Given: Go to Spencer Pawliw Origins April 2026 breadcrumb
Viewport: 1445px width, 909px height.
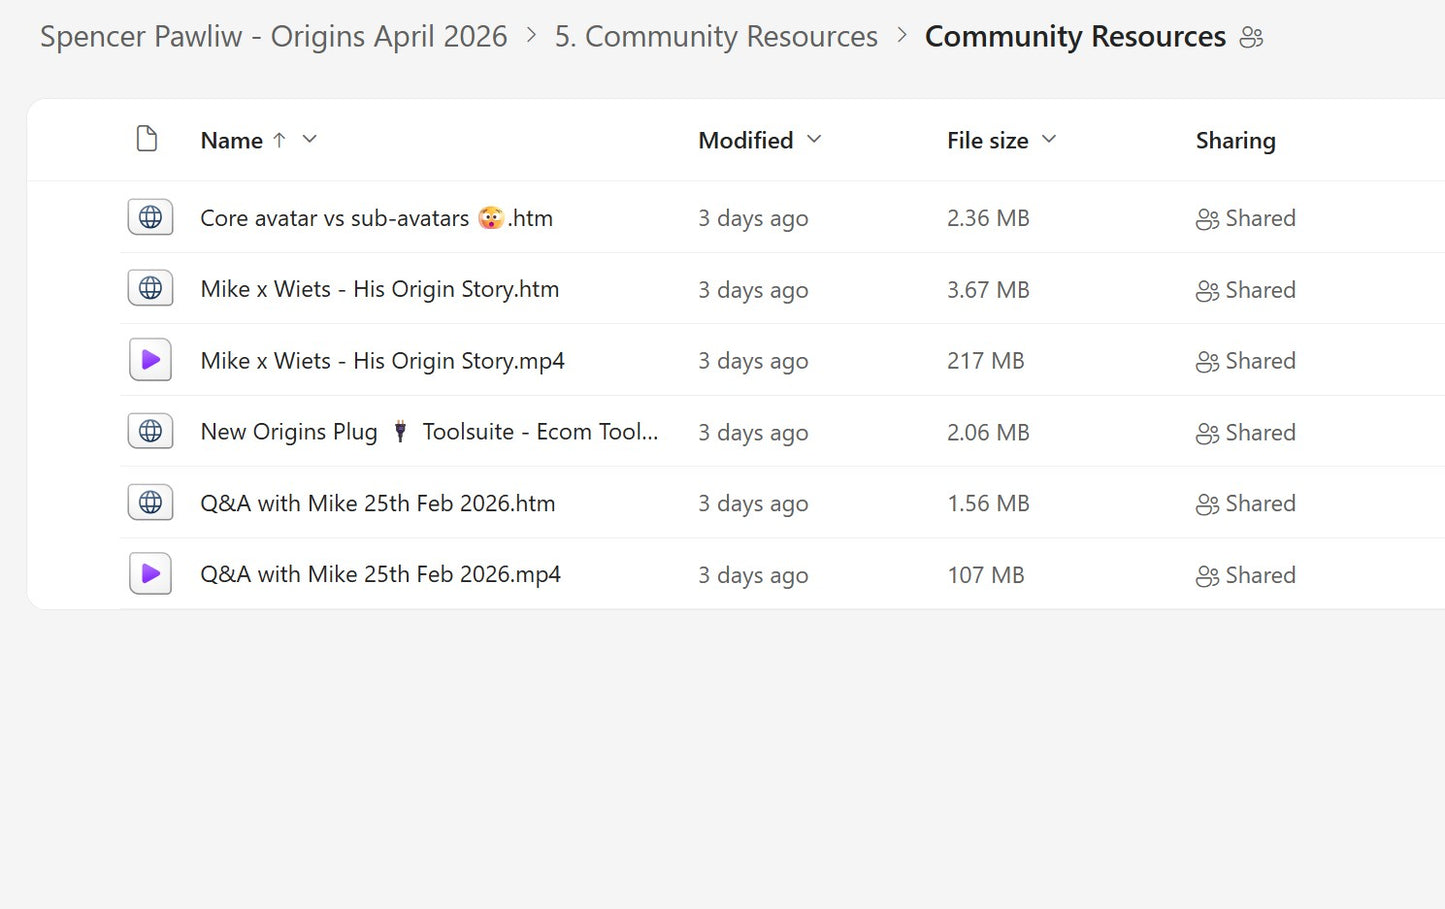Looking at the screenshot, I should pos(274,37).
